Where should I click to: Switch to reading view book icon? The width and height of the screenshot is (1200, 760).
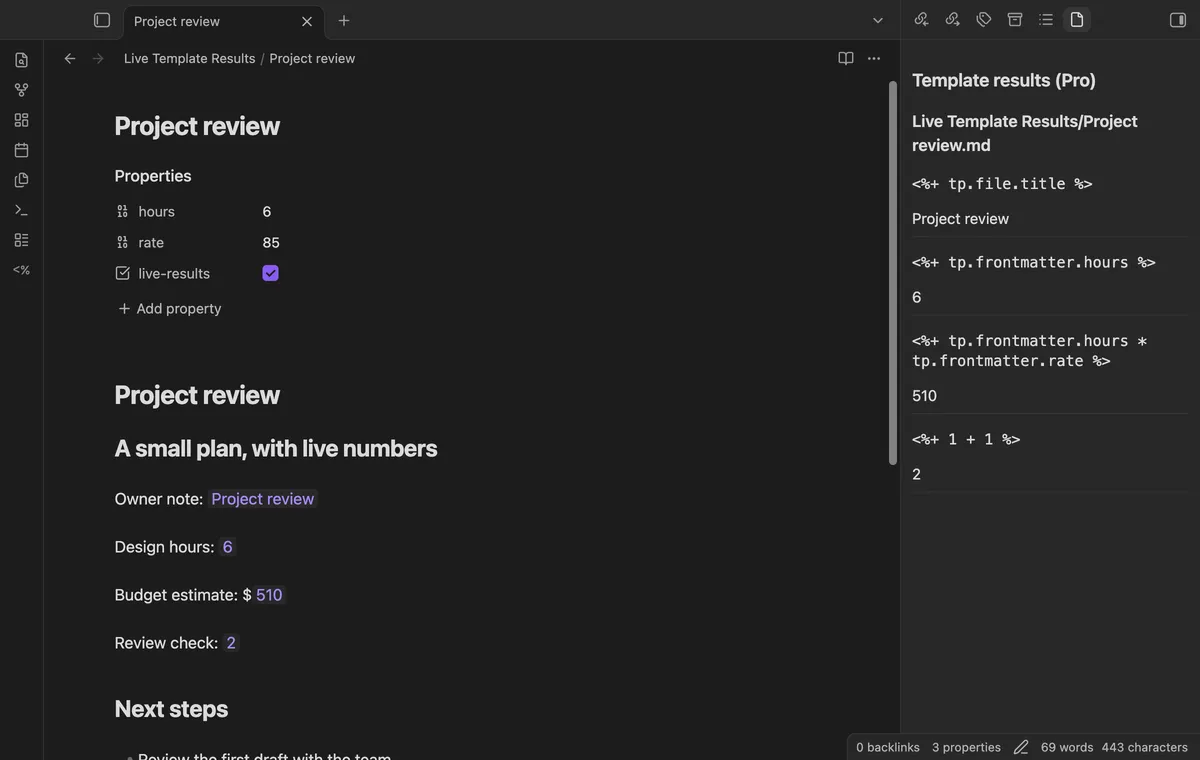pyautogui.click(x=846, y=59)
